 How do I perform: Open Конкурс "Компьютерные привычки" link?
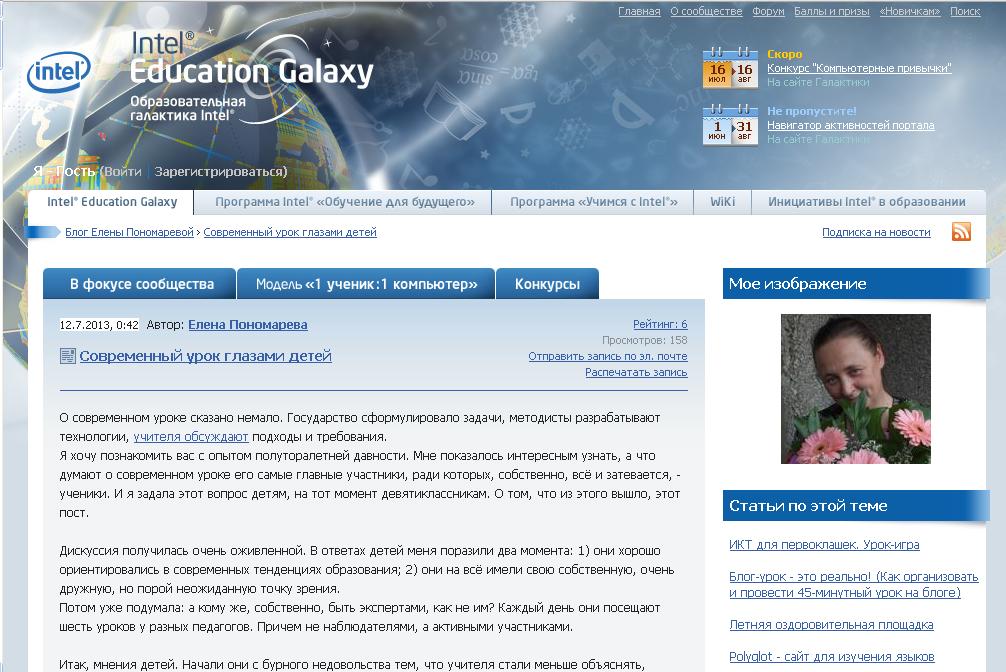(x=859, y=68)
